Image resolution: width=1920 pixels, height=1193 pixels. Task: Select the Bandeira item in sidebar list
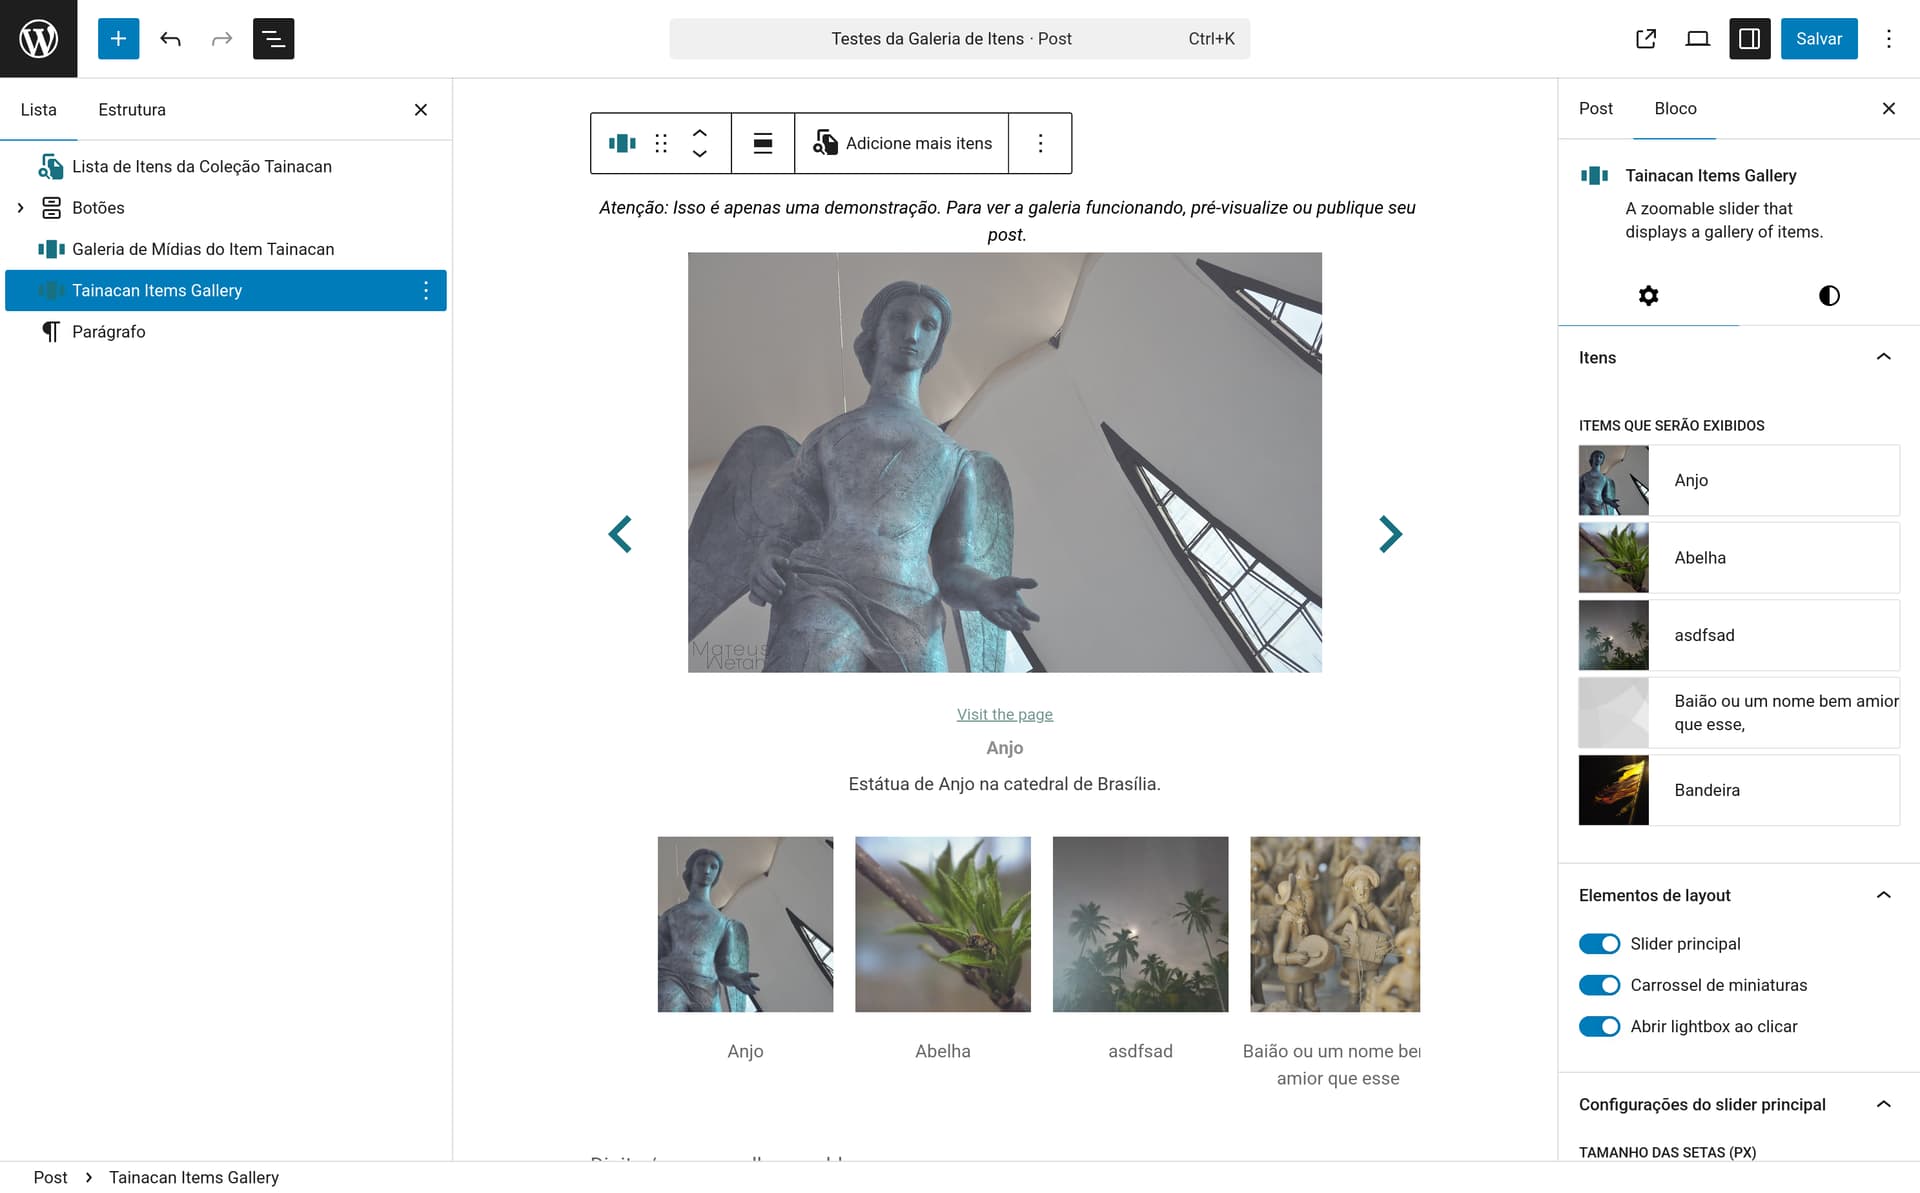[x=1738, y=790]
